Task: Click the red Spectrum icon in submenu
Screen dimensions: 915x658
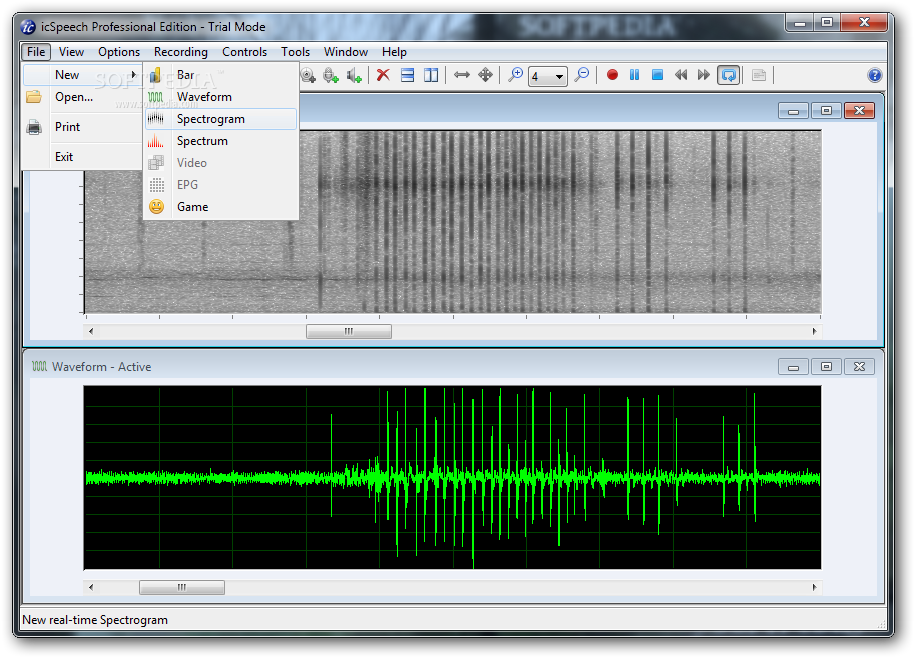Action: point(156,141)
